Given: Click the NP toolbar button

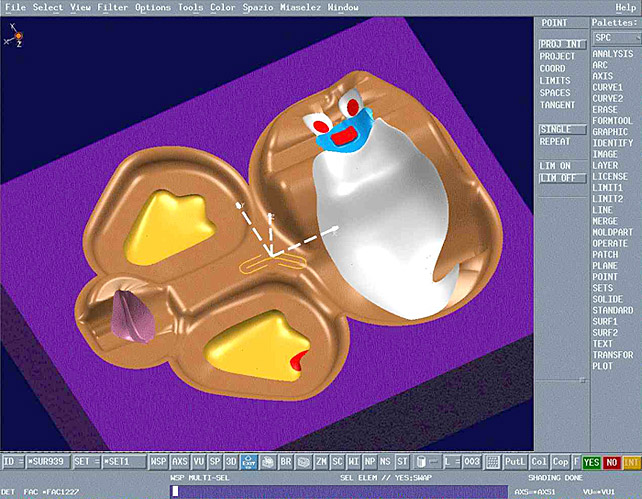Looking at the screenshot, I should [x=370, y=462].
